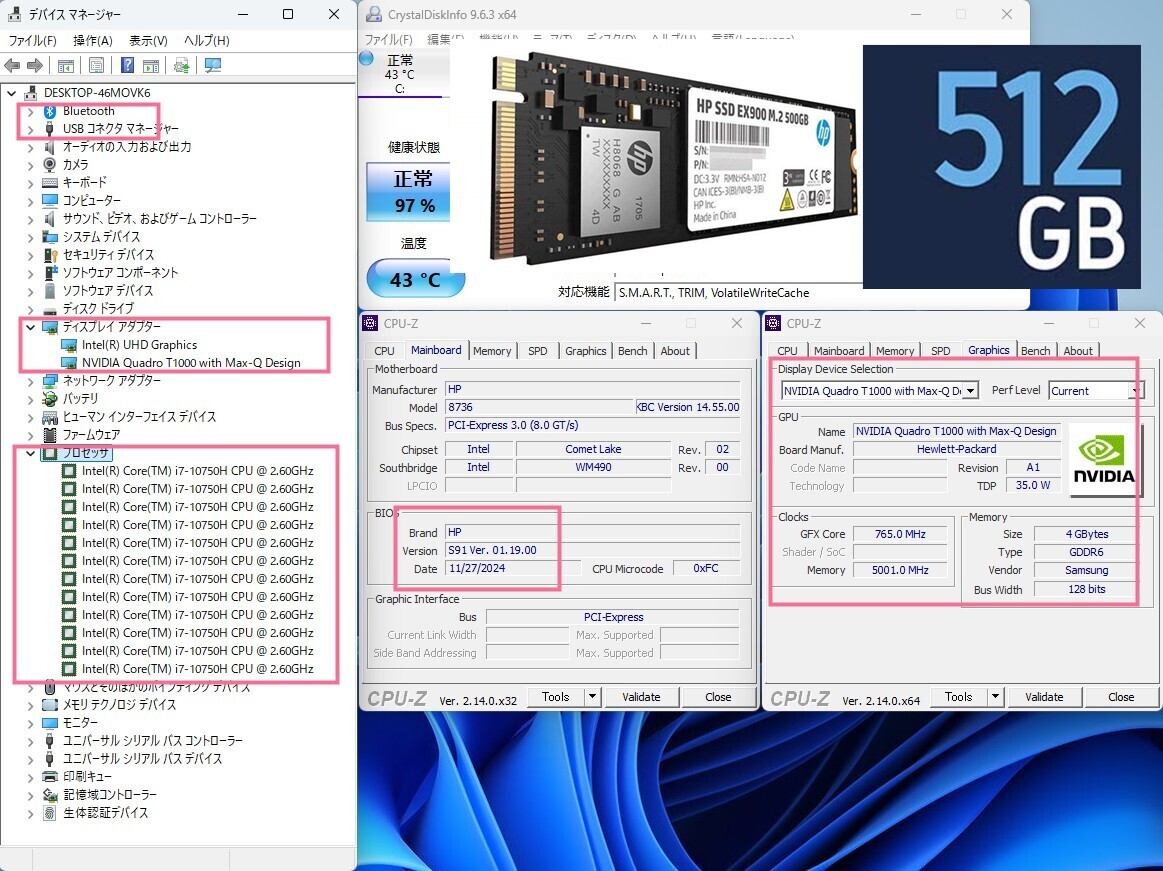Select メモリ テクノロジ デバイス tree row

click(x=119, y=705)
